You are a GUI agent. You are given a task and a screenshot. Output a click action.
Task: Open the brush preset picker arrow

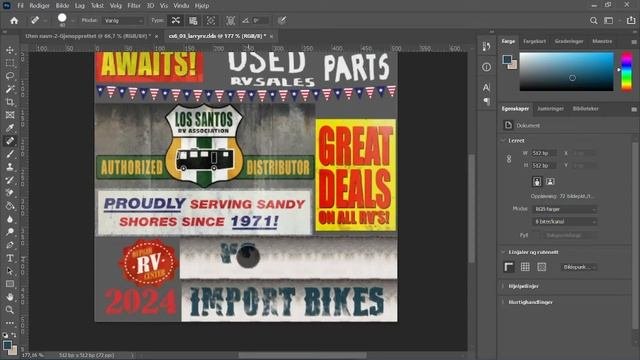click(73, 20)
